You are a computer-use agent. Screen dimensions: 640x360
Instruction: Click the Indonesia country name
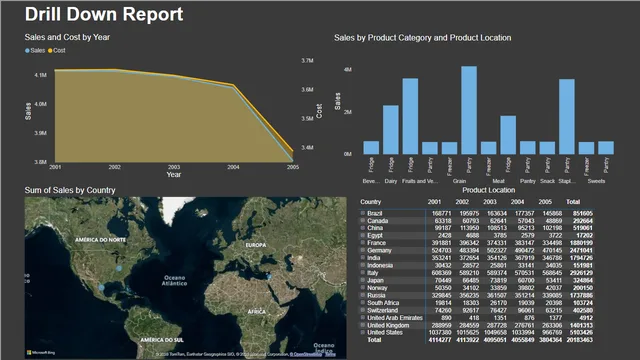point(380,265)
